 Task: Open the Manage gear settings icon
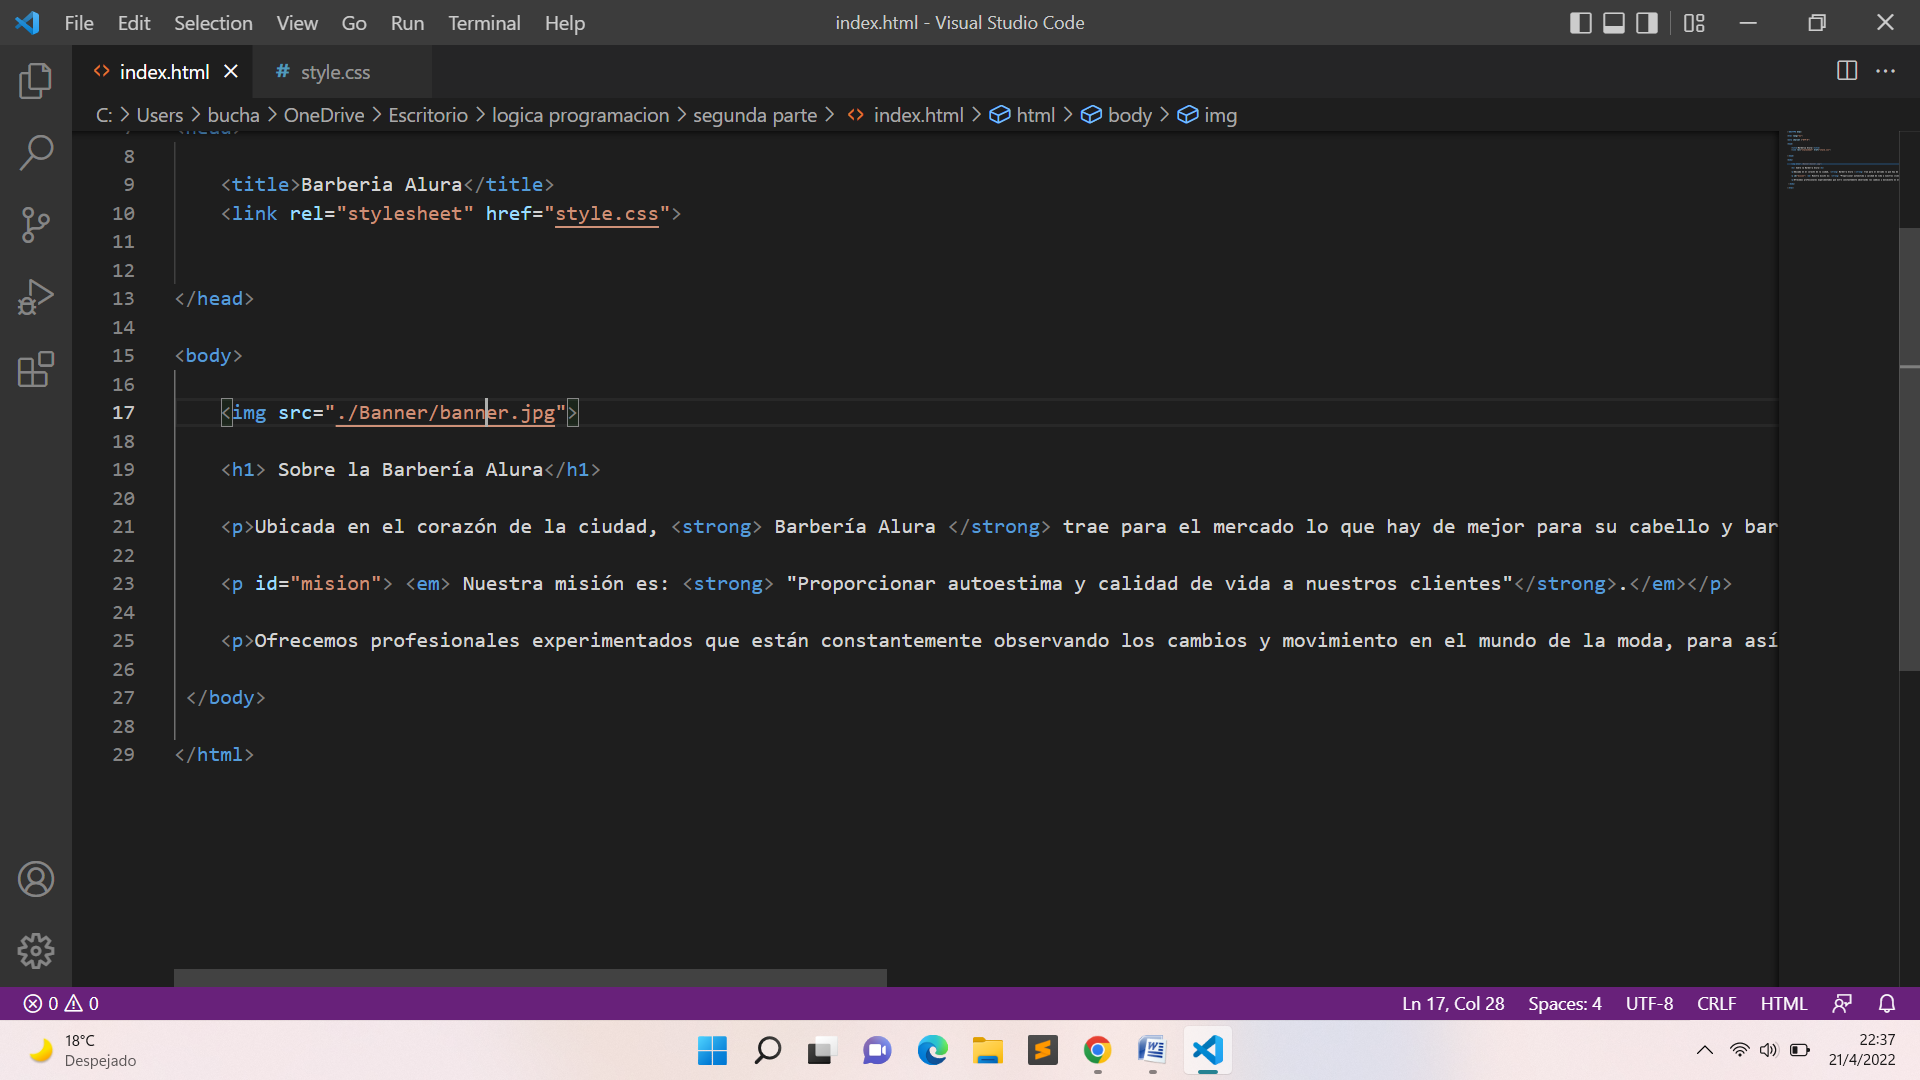pyautogui.click(x=36, y=951)
